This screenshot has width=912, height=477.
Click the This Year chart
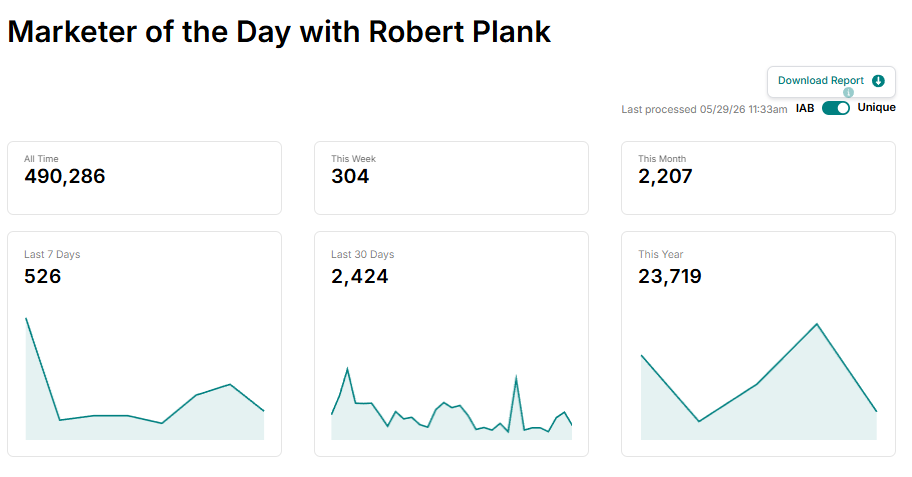(758, 381)
